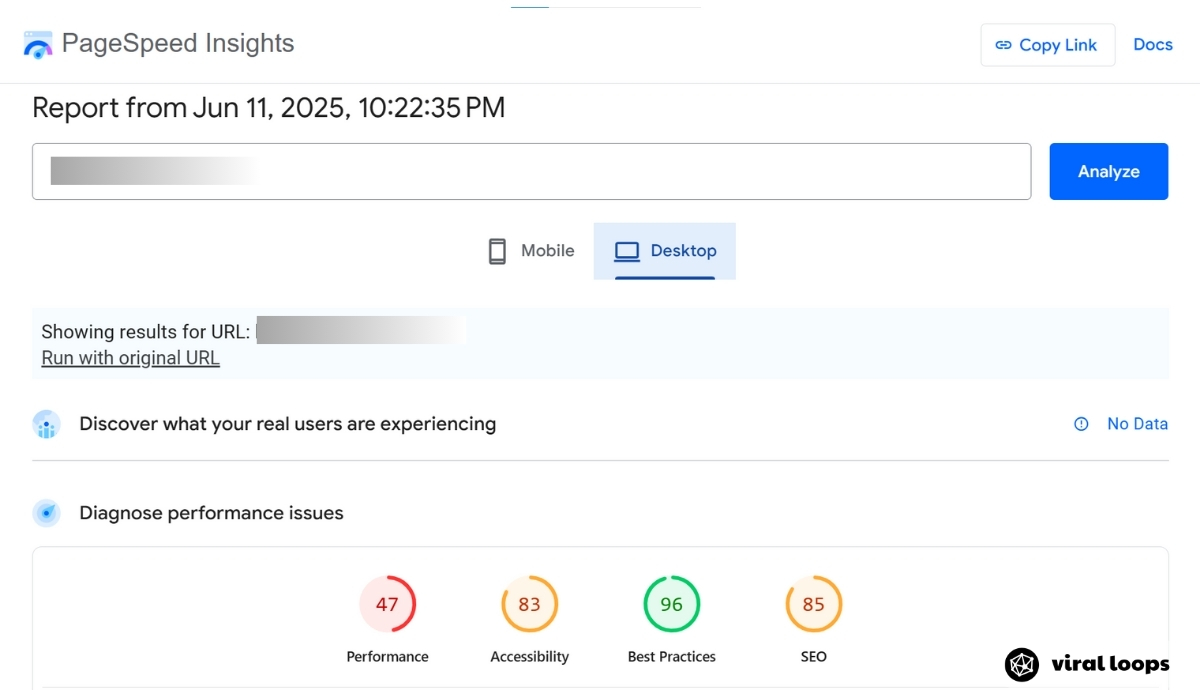Click the PageSpeed Insights logo icon
1200x700 pixels.
tap(38, 44)
